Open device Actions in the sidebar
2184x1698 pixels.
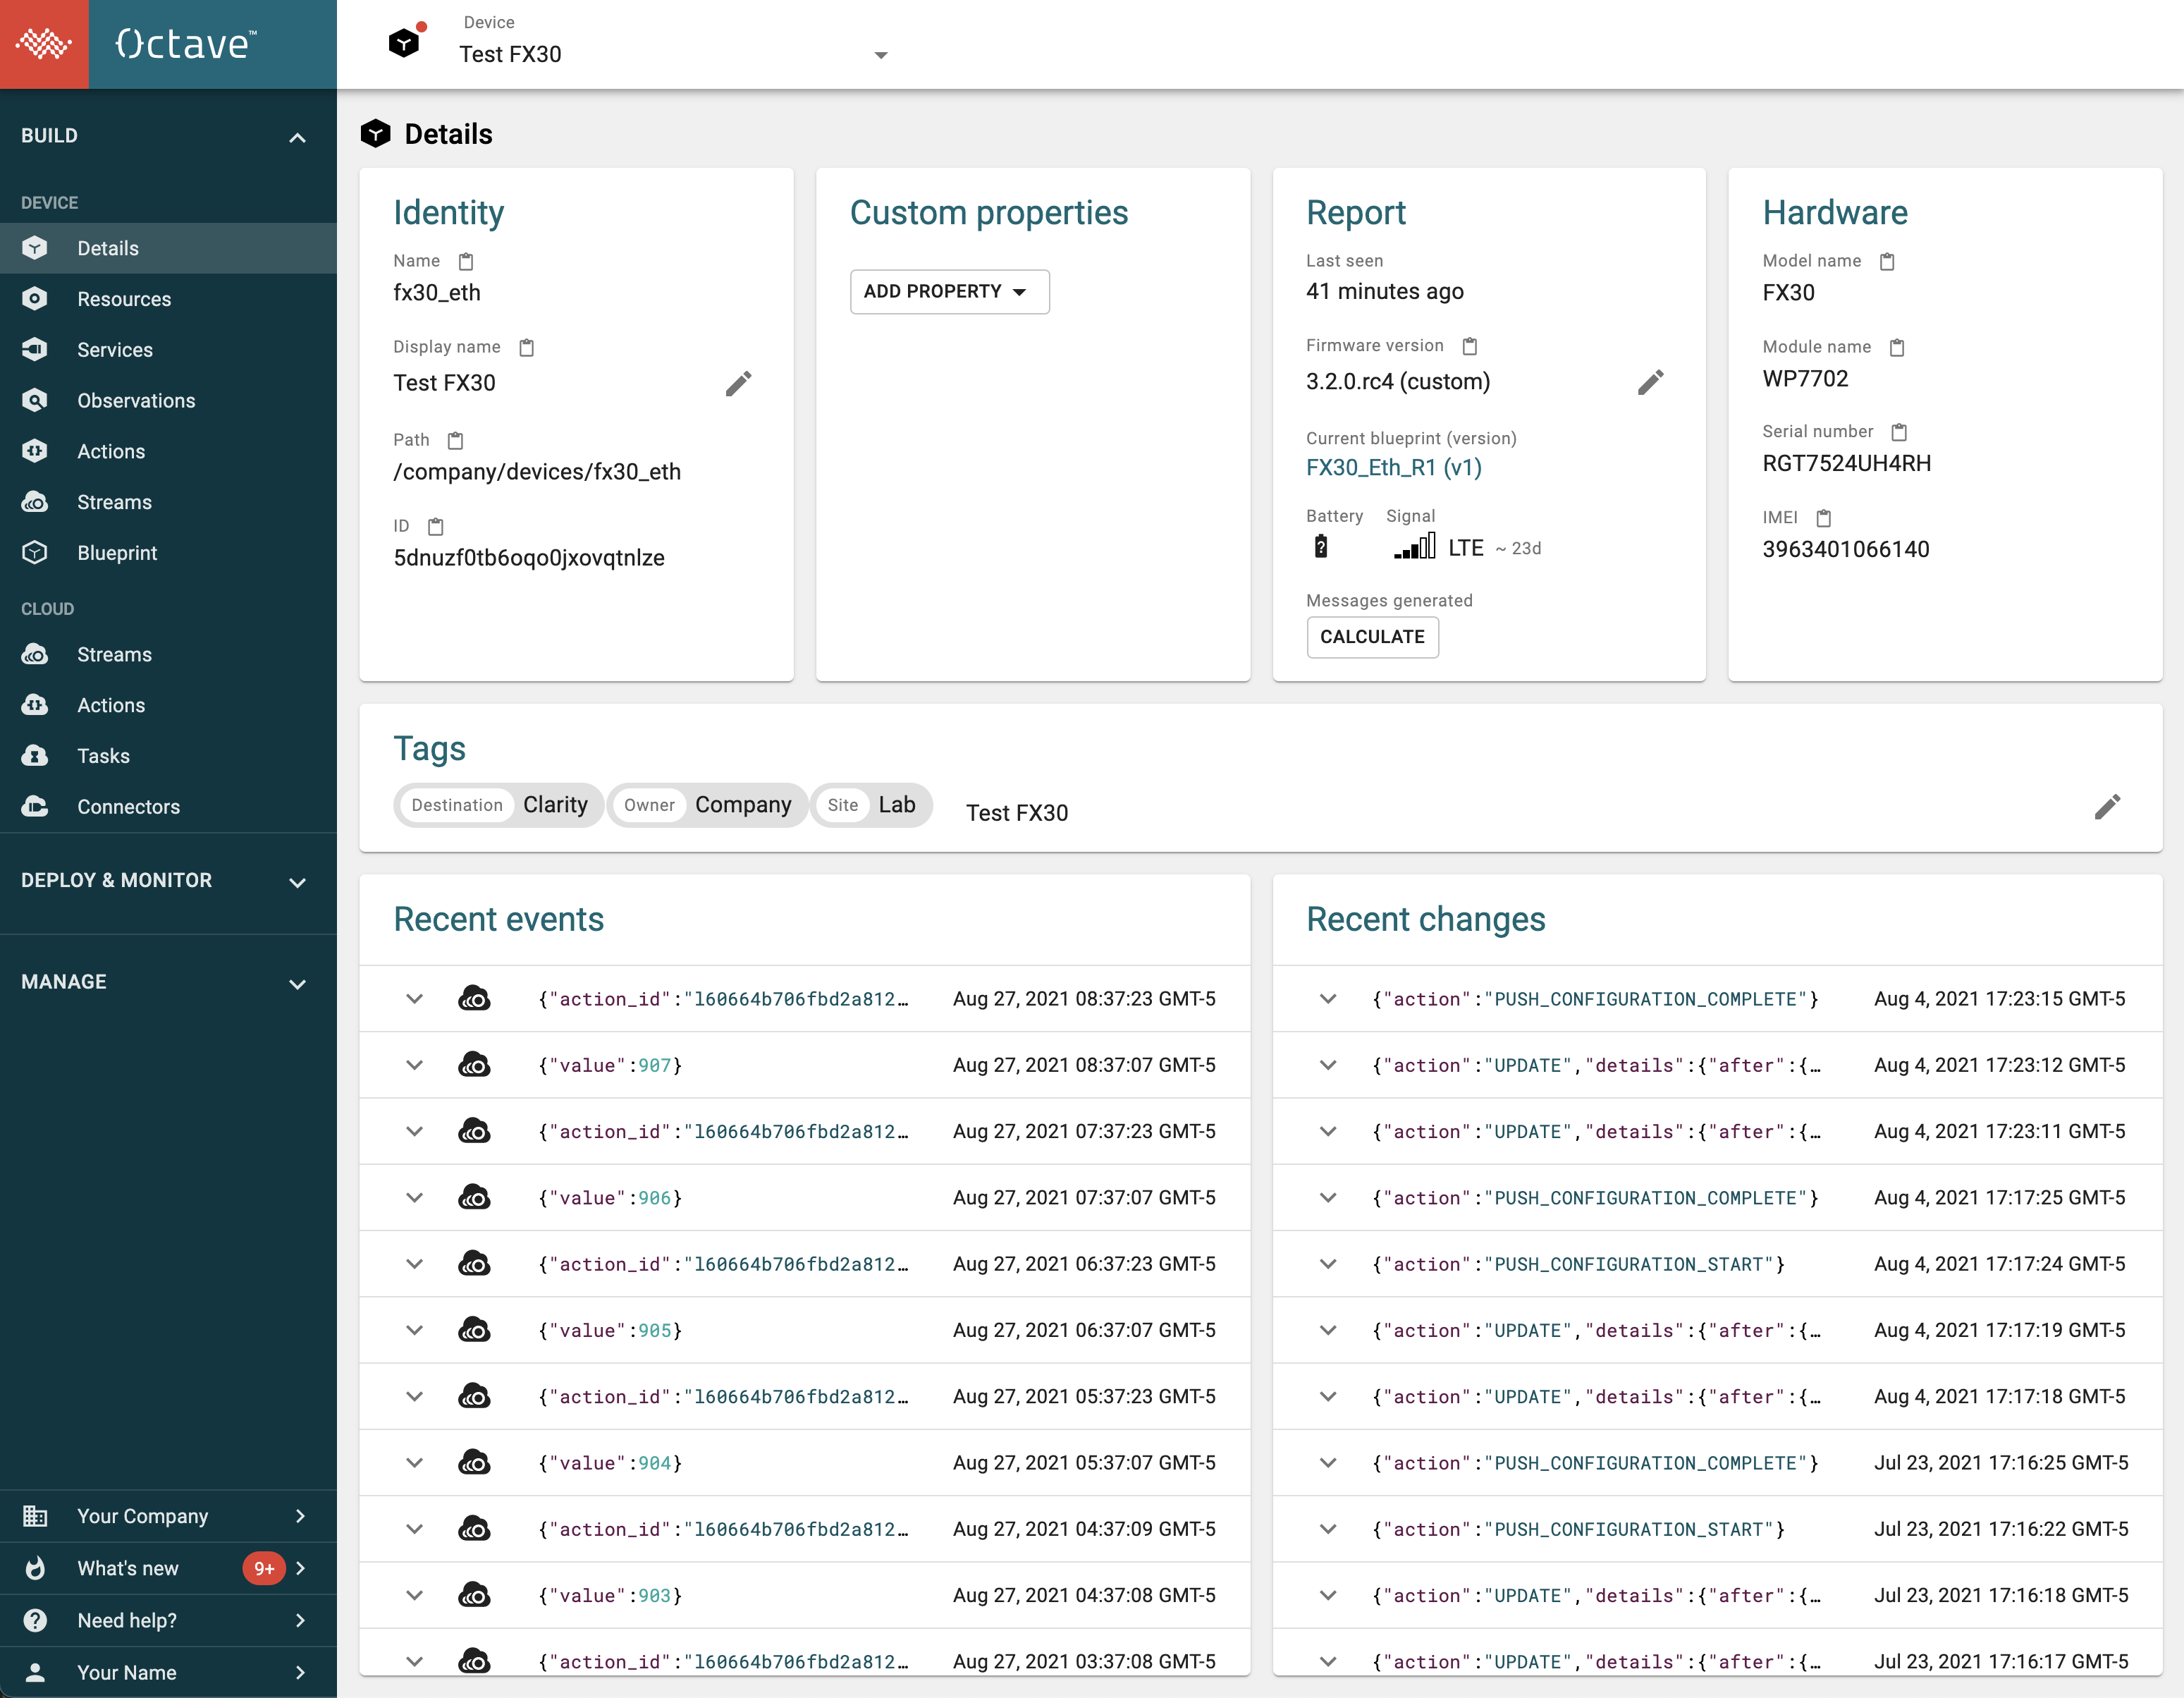(168, 451)
